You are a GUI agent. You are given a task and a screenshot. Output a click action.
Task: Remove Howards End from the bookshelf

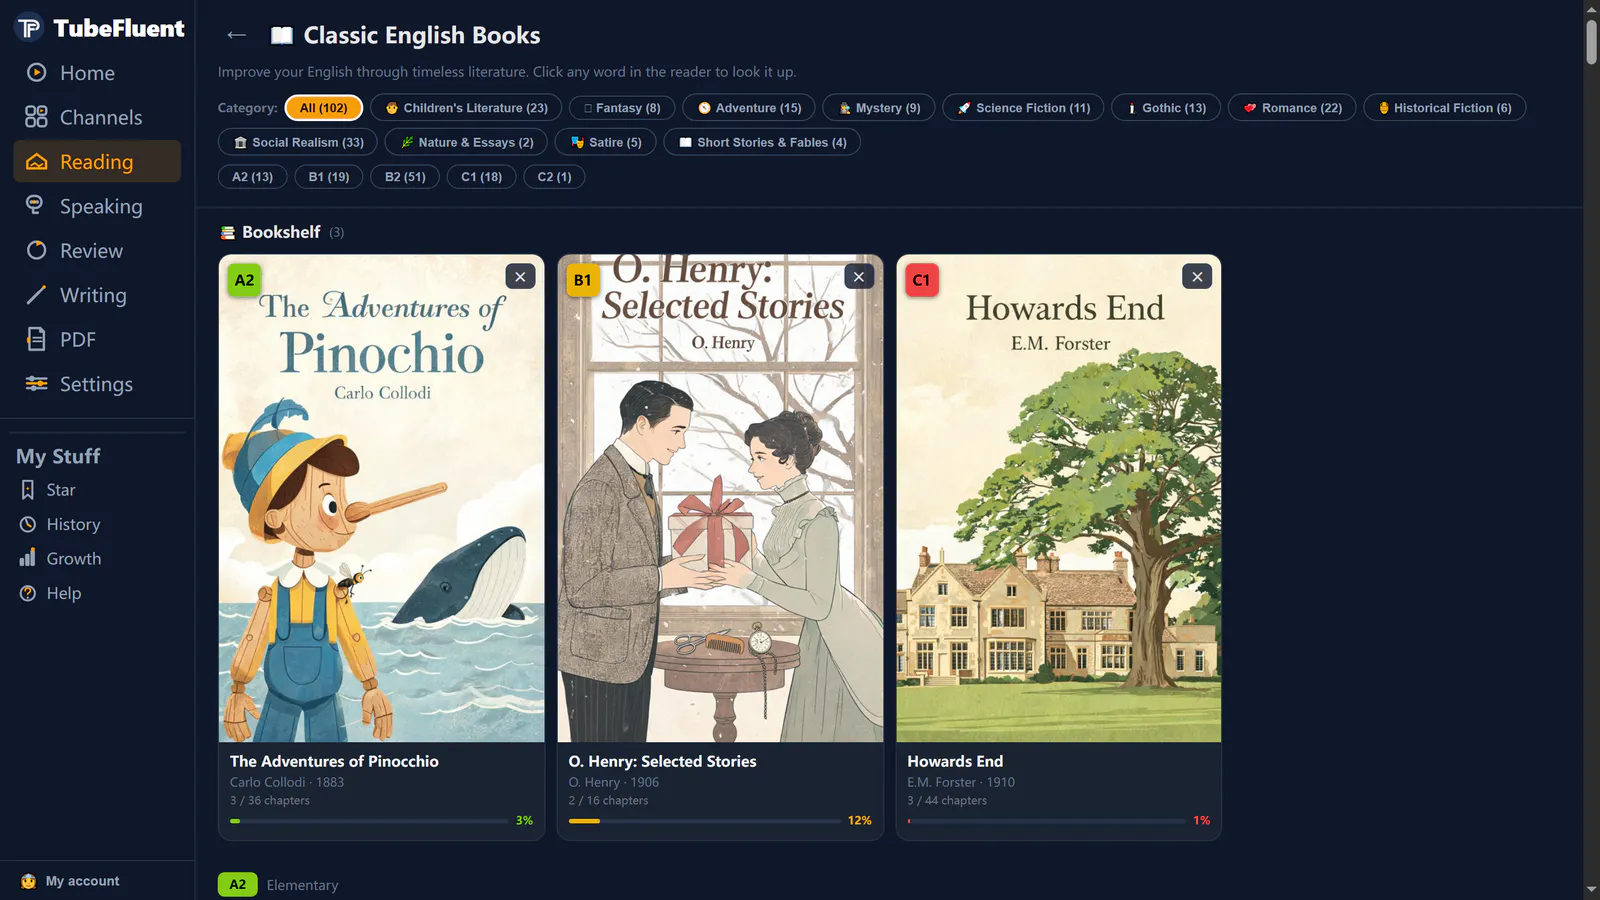[1197, 277]
